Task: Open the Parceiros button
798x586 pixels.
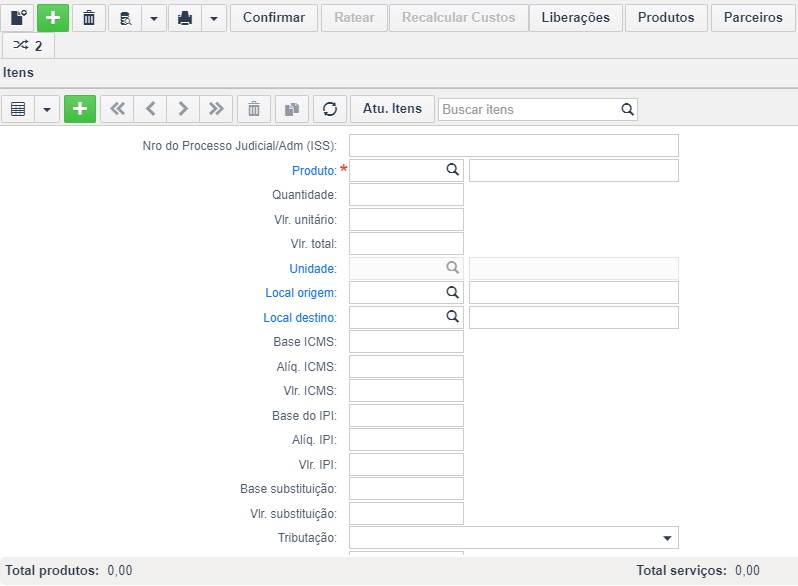Action: point(753,18)
